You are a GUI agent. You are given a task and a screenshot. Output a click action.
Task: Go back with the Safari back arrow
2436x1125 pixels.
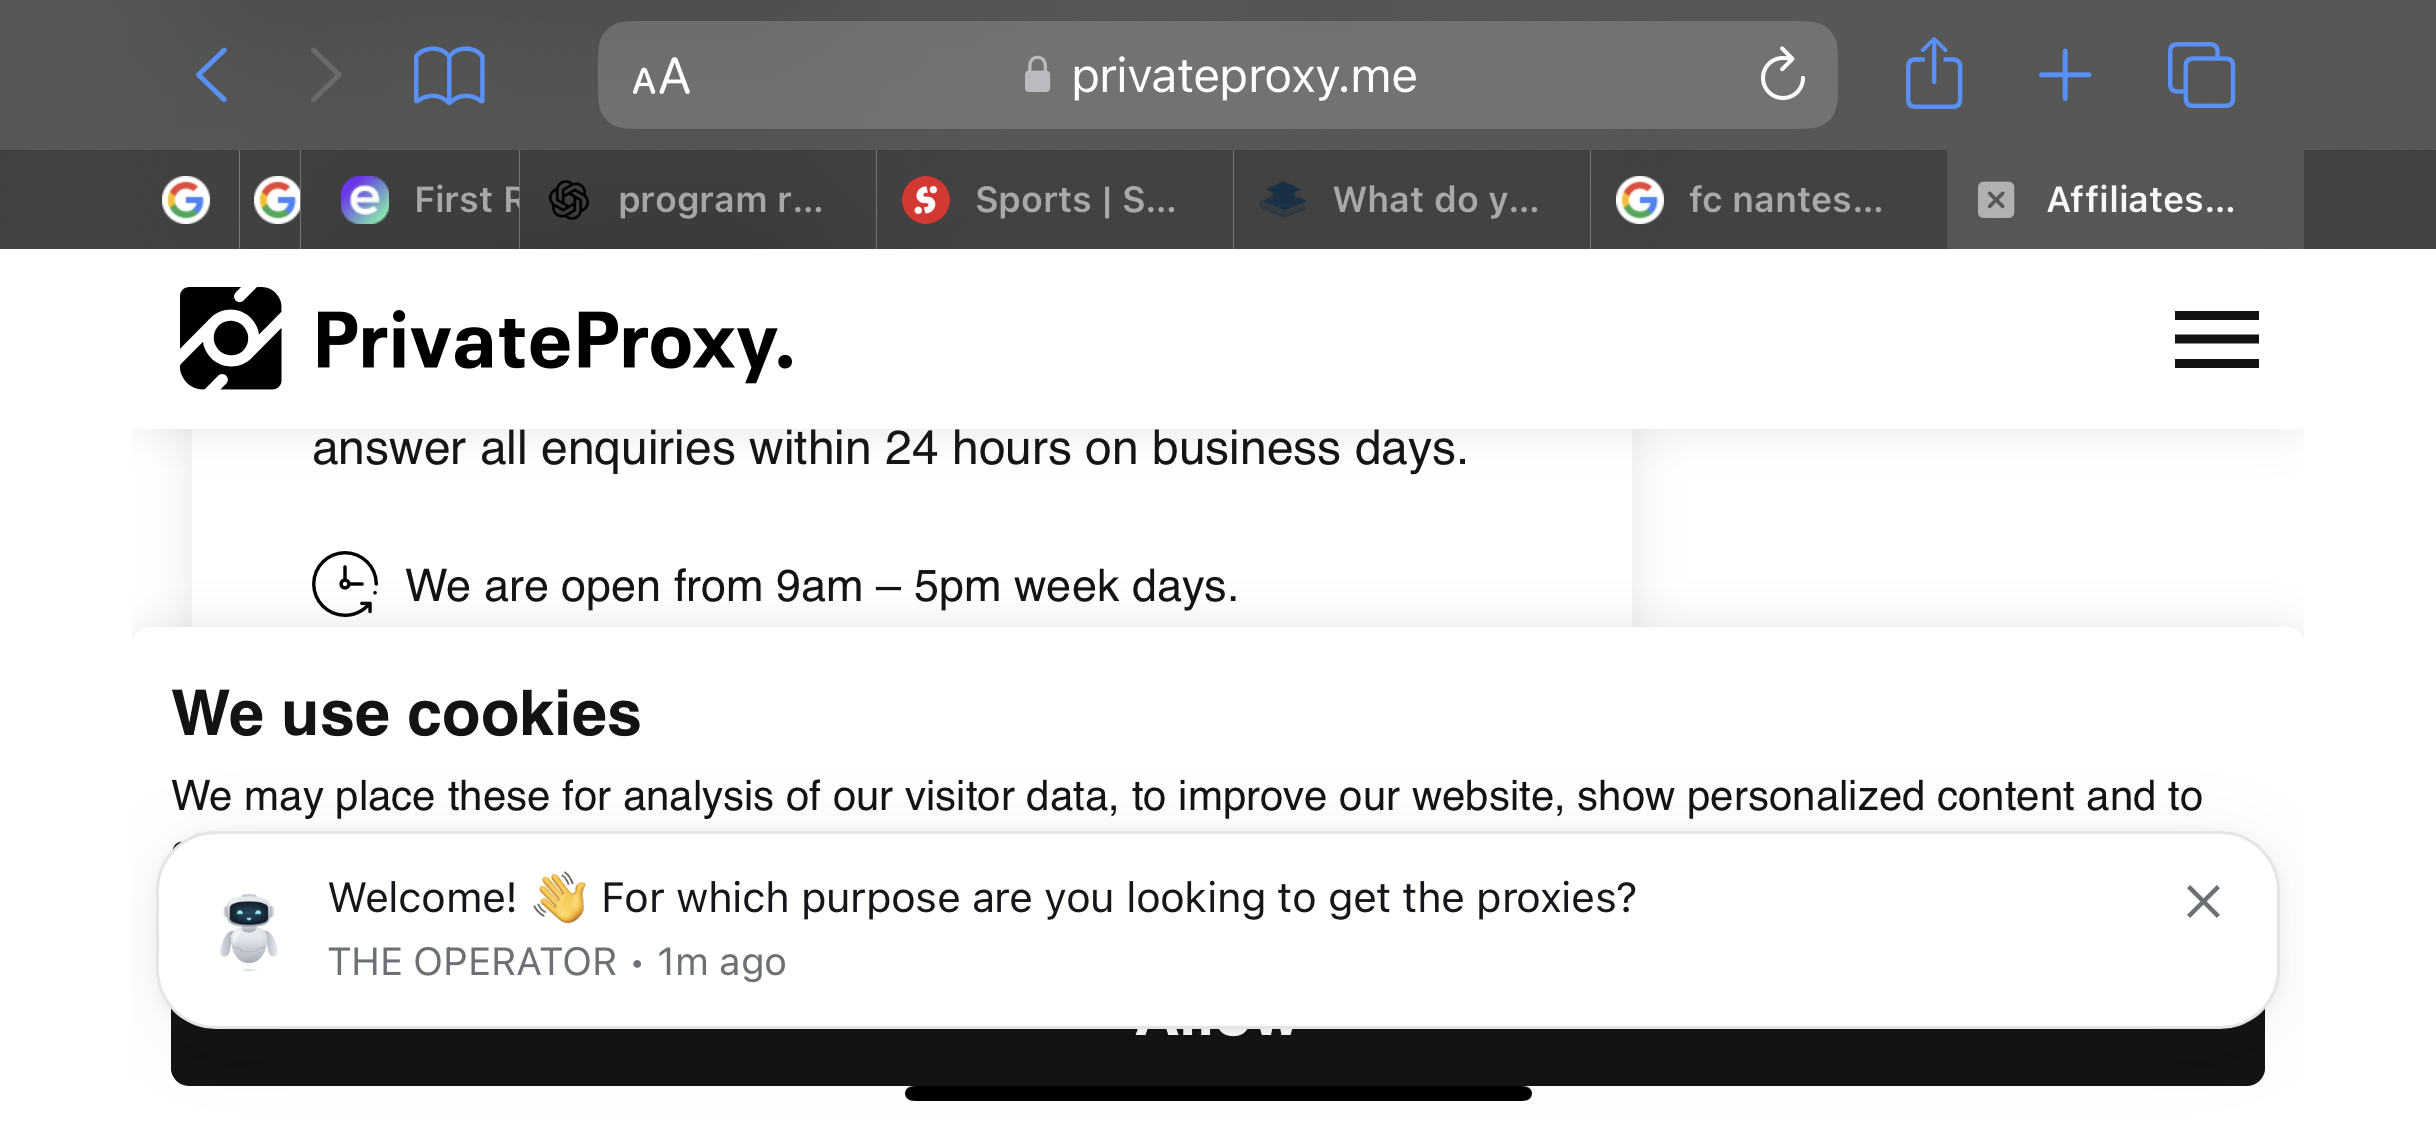click(212, 75)
